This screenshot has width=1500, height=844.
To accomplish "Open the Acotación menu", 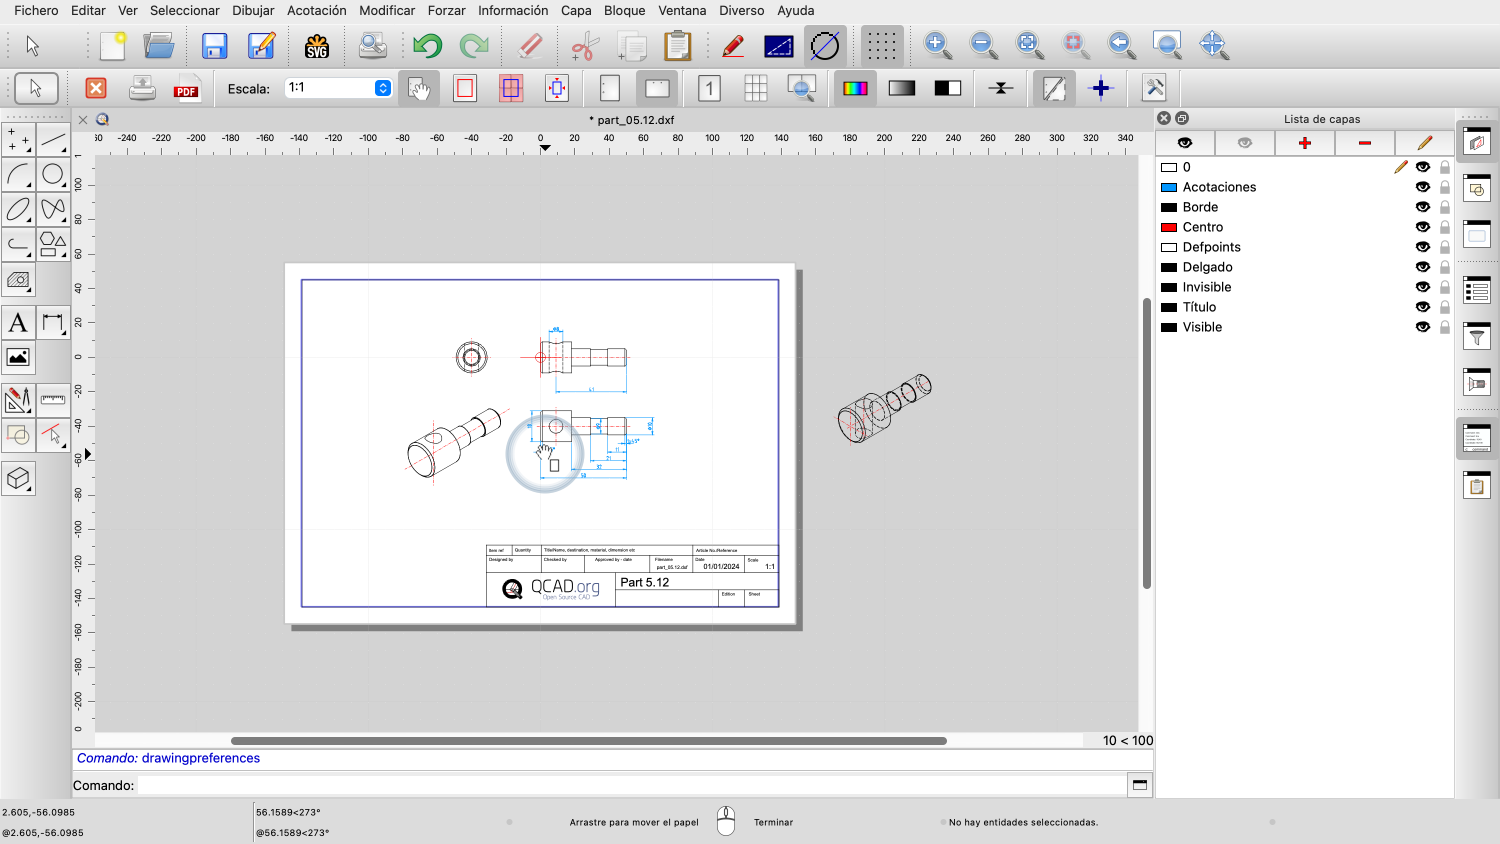I will pyautogui.click(x=316, y=10).
